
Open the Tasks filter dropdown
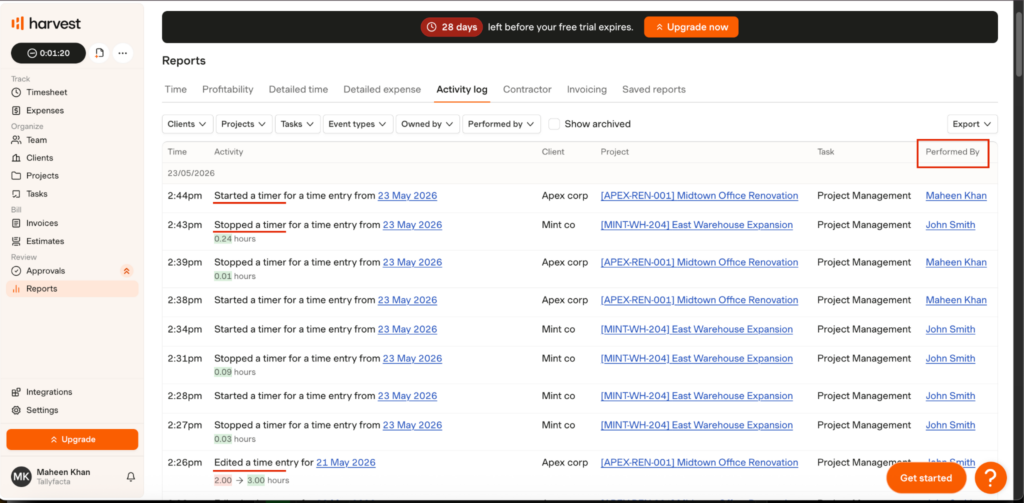pyautogui.click(x=298, y=124)
